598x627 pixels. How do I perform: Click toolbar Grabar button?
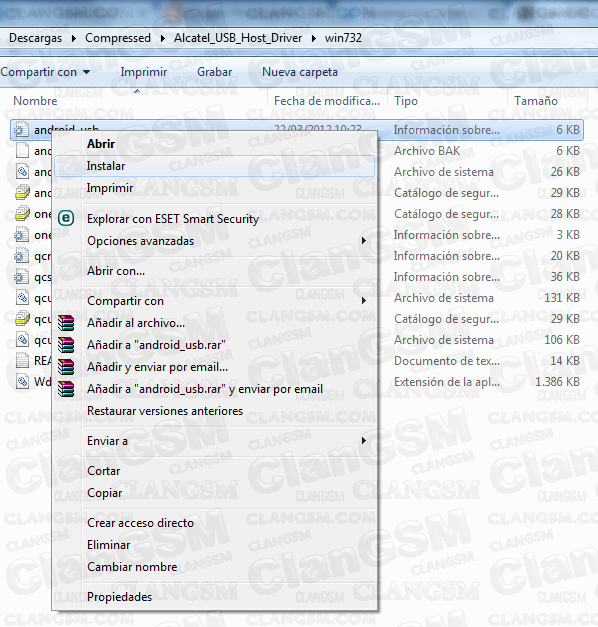(214, 72)
